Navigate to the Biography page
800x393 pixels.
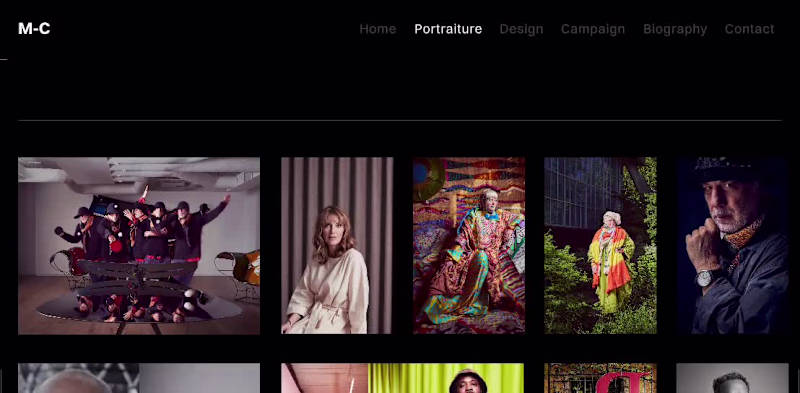point(675,29)
